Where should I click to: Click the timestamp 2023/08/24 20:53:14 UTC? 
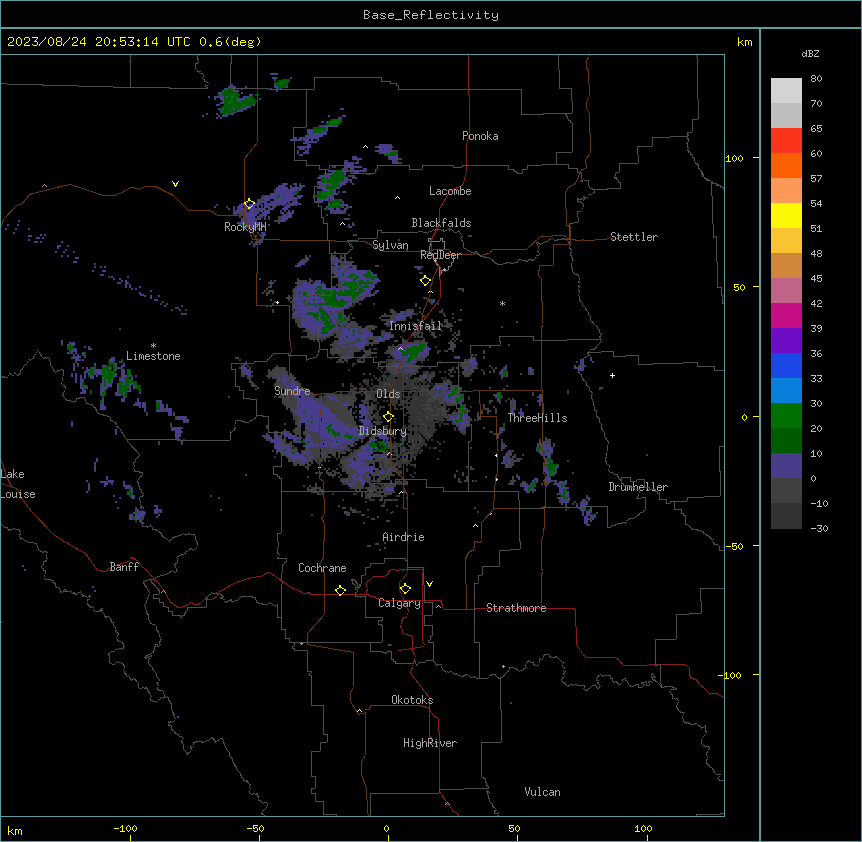tap(99, 42)
